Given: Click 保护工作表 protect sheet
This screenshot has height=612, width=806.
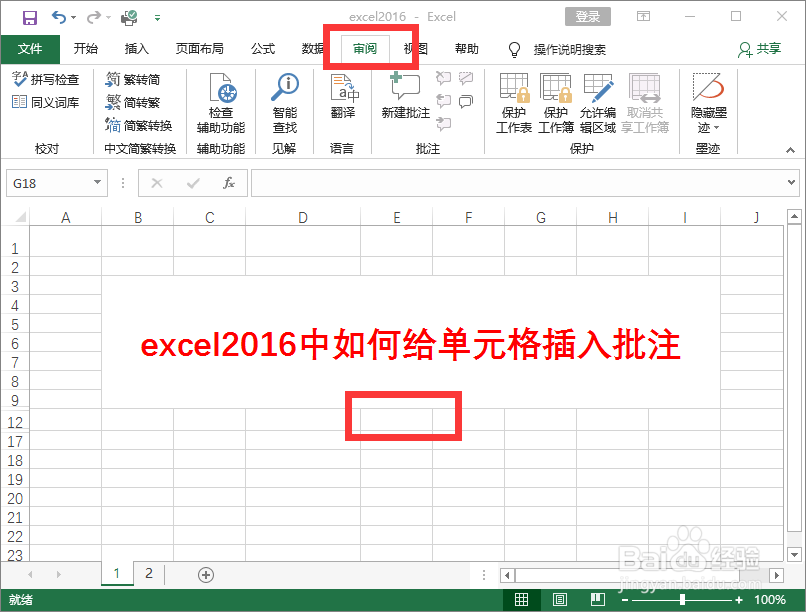Looking at the screenshot, I should [514, 103].
